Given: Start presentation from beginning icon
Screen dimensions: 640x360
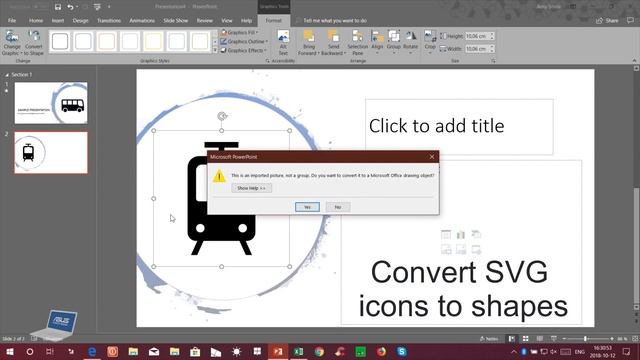Looking at the screenshot, I should (97, 7).
